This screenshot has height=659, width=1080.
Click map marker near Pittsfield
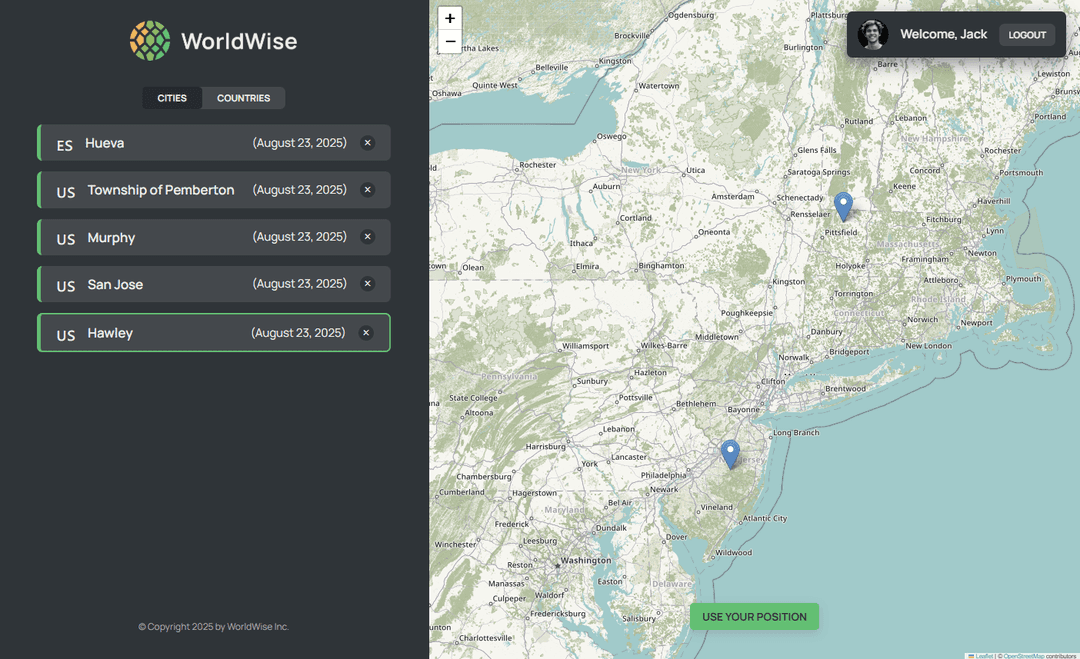[x=843, y=205]
